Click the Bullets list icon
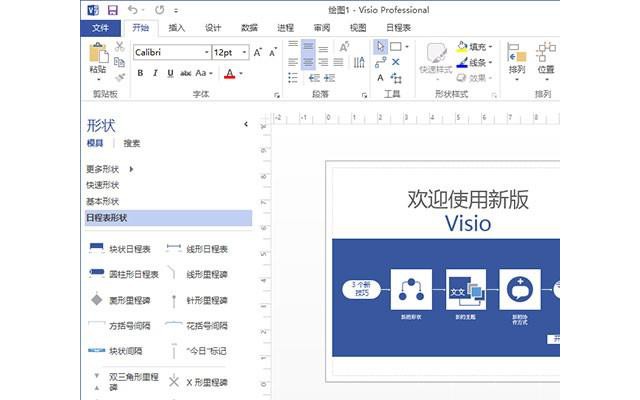This screenshot has height=400, width=640. click(293, 78)
